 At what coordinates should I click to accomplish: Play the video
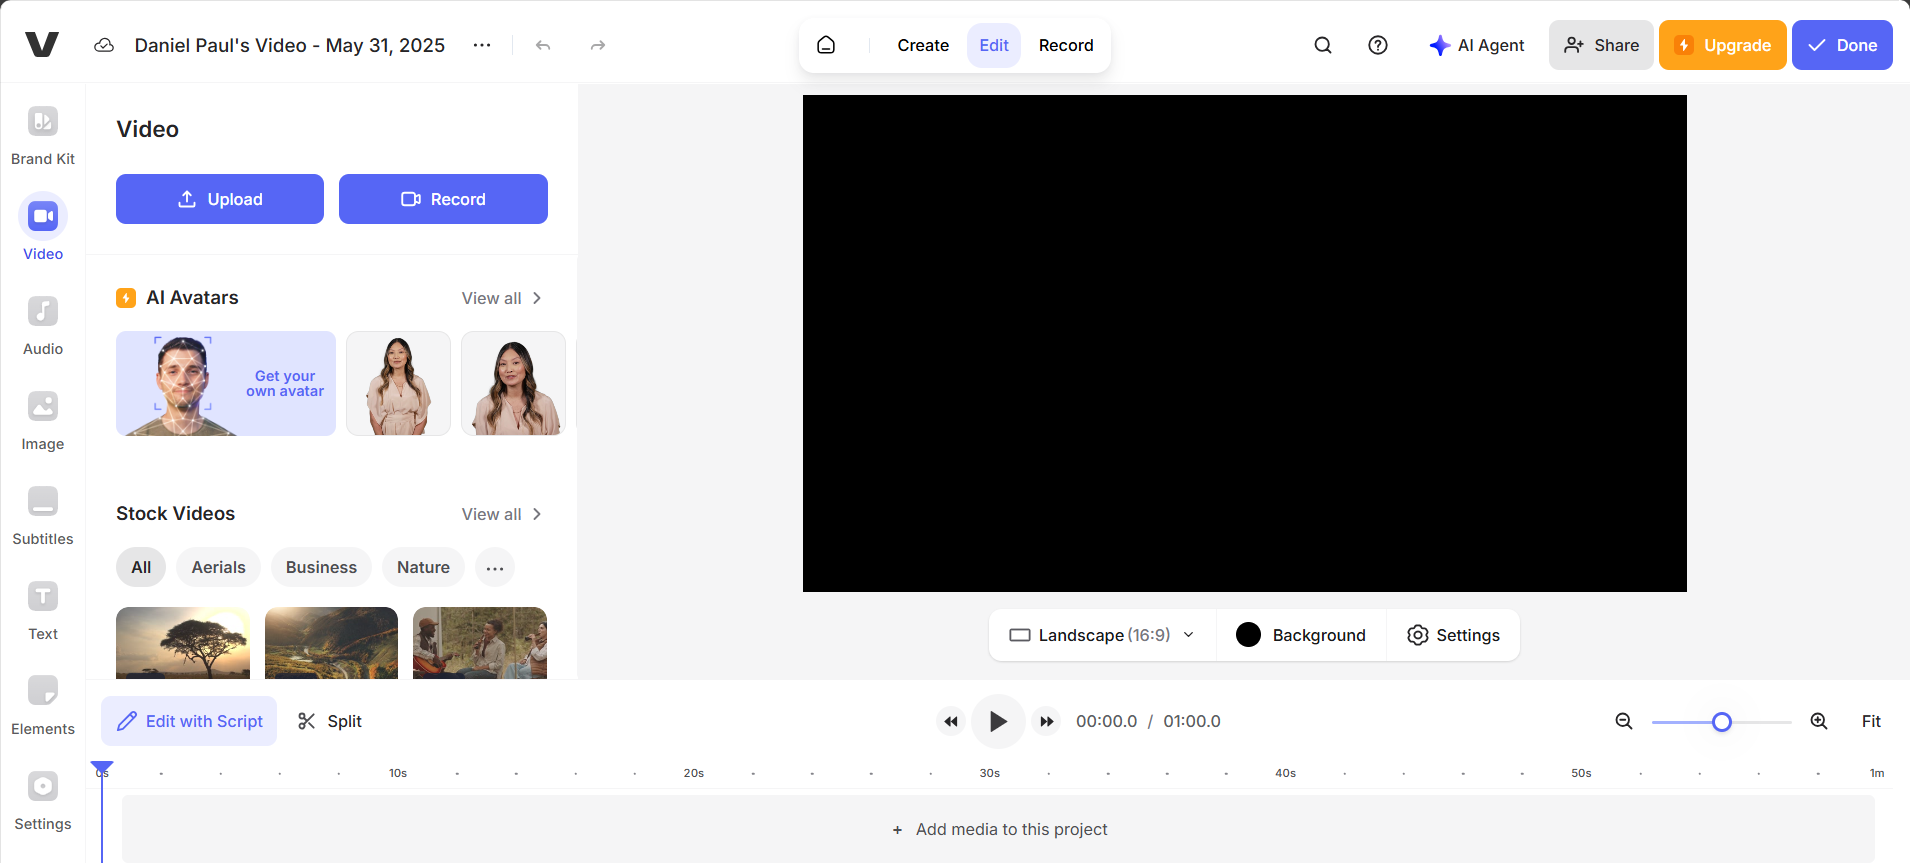click(998, 721)
